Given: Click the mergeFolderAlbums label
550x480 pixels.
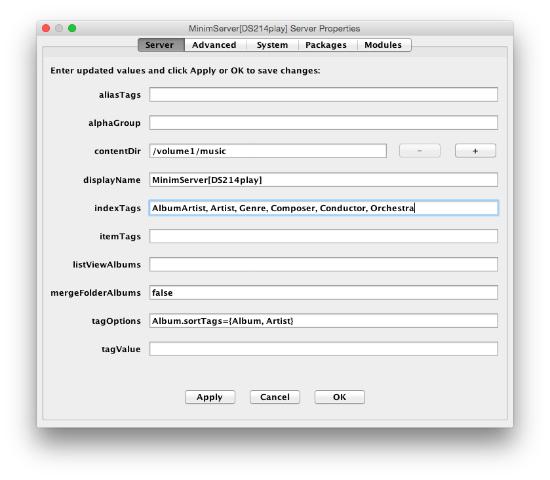Looking at the screenshot, I should click(x=95, y=293).
